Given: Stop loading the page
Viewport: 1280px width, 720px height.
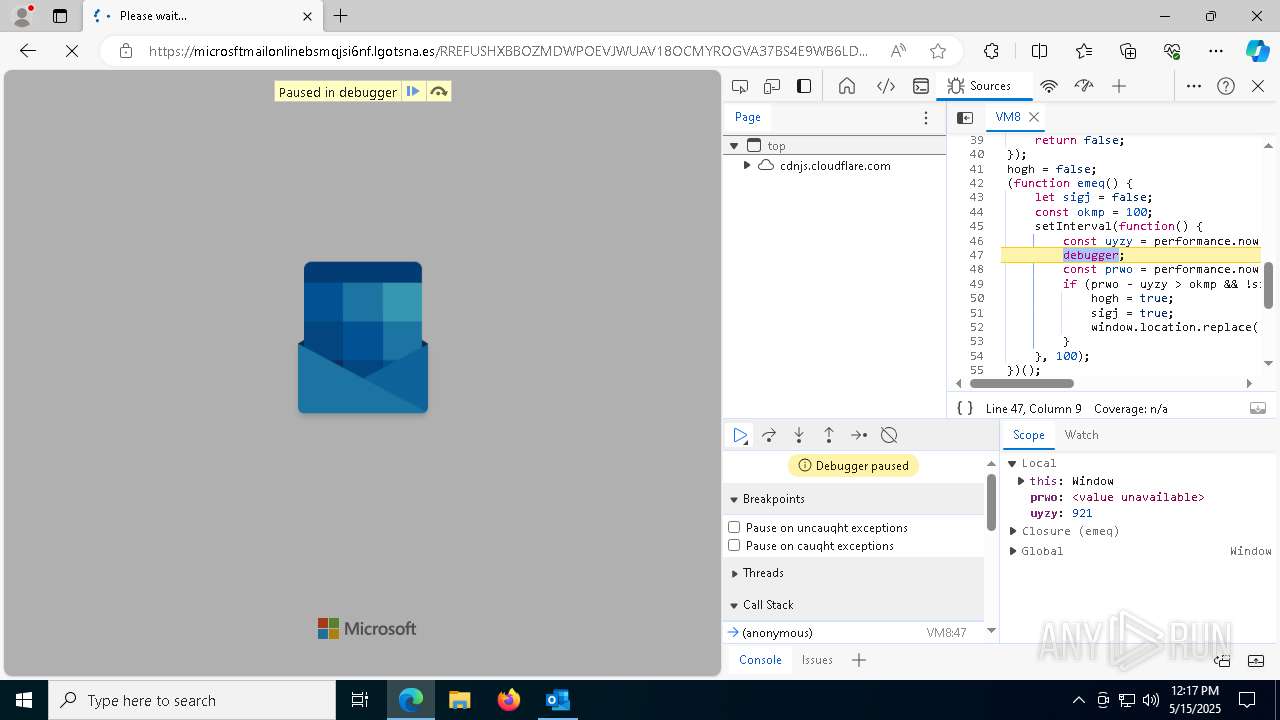Looking at the screenshot, I should click(x=72, y=51).
